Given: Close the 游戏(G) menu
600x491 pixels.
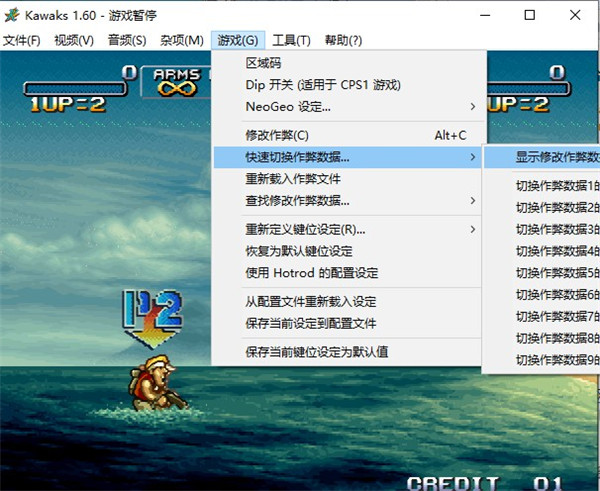Looking at the screenshot, I should pyautogui.click(x=238, y=40).
